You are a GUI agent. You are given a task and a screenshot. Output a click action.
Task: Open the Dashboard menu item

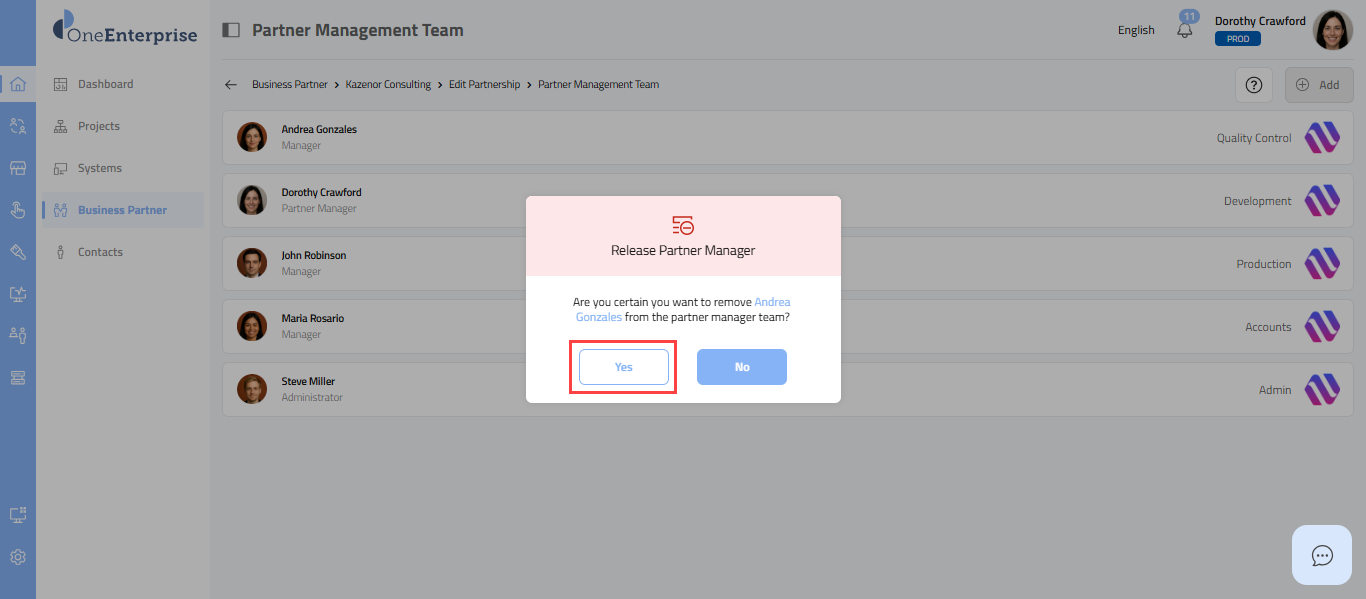pos(105,84)
